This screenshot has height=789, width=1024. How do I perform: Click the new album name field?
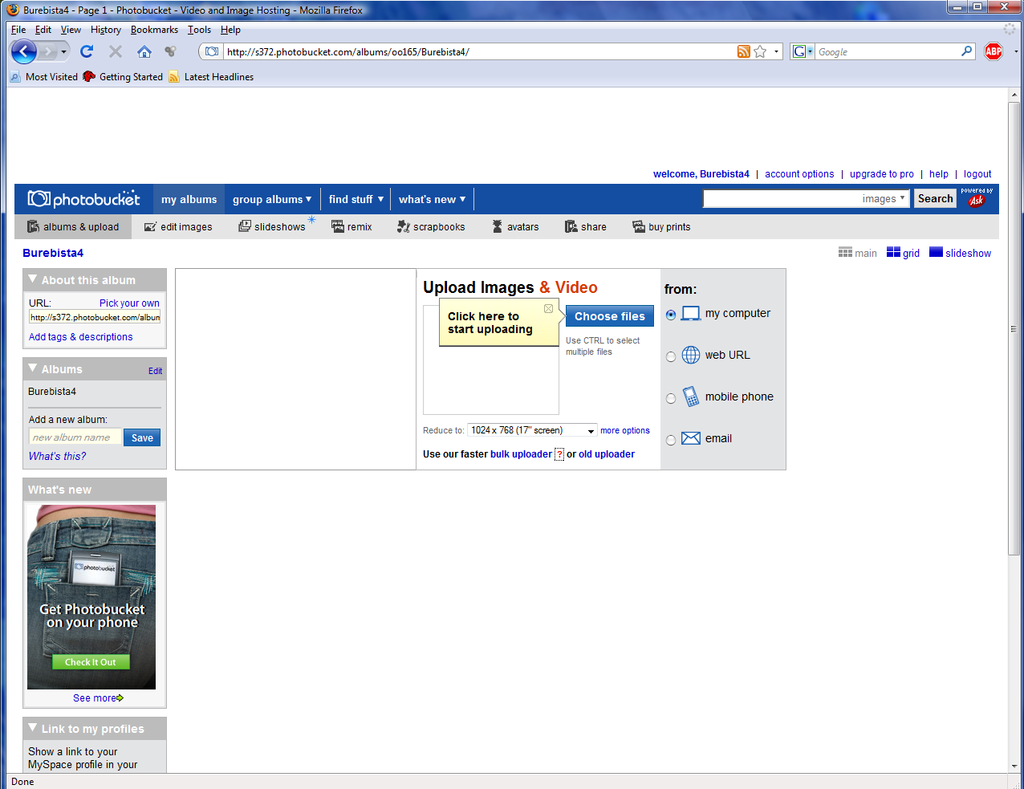coord(74,438)
